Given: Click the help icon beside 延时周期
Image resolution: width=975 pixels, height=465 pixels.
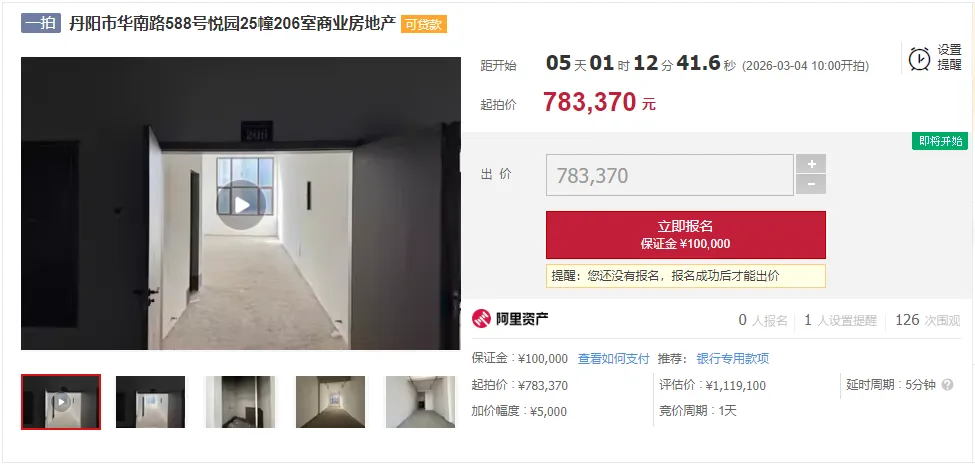Looking at the screenshot, I should pos(947,385).
